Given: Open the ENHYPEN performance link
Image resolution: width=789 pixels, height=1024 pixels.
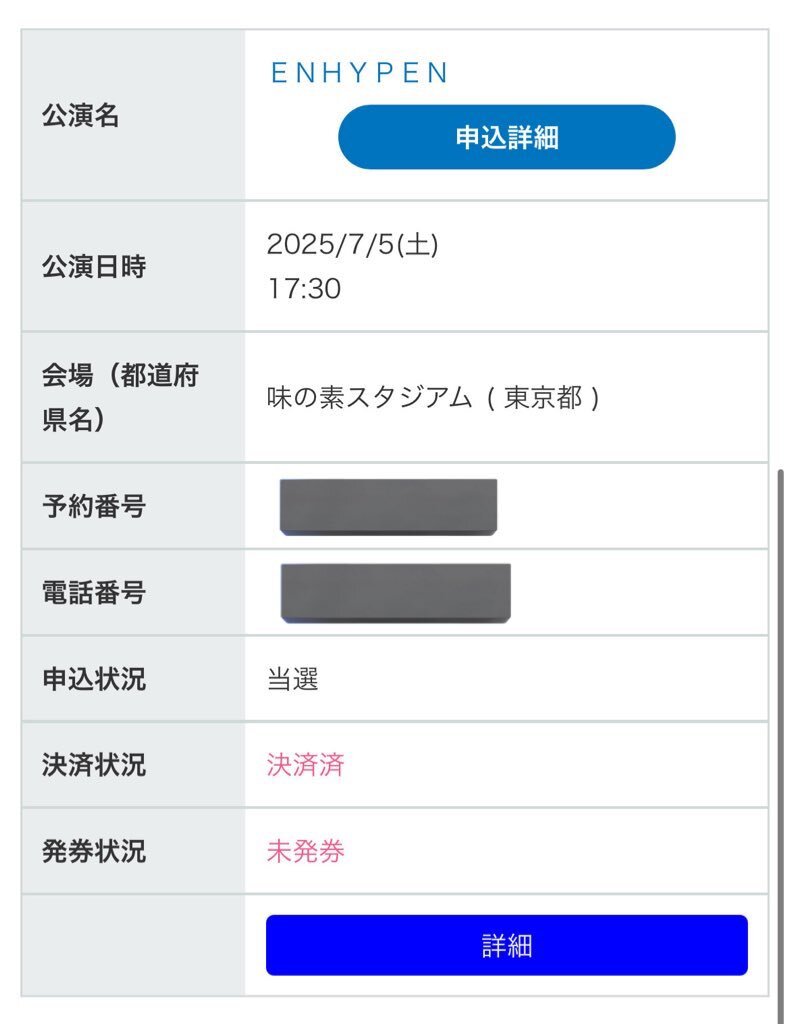Looking at the screenshot, I should 359,72.
